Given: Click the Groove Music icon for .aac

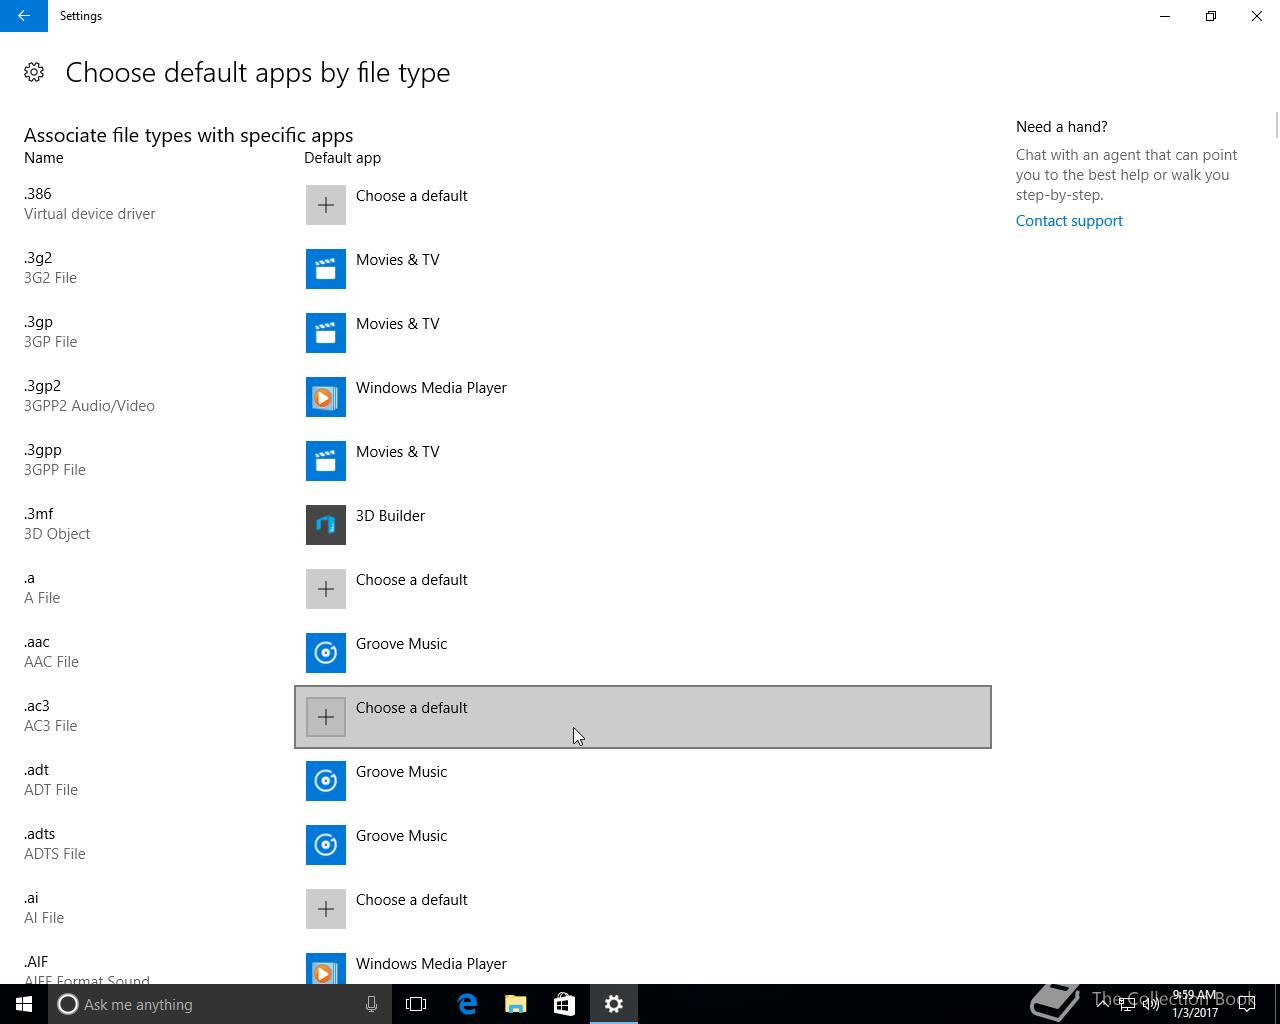Looking at the screenshot, I should coord(326,653).
